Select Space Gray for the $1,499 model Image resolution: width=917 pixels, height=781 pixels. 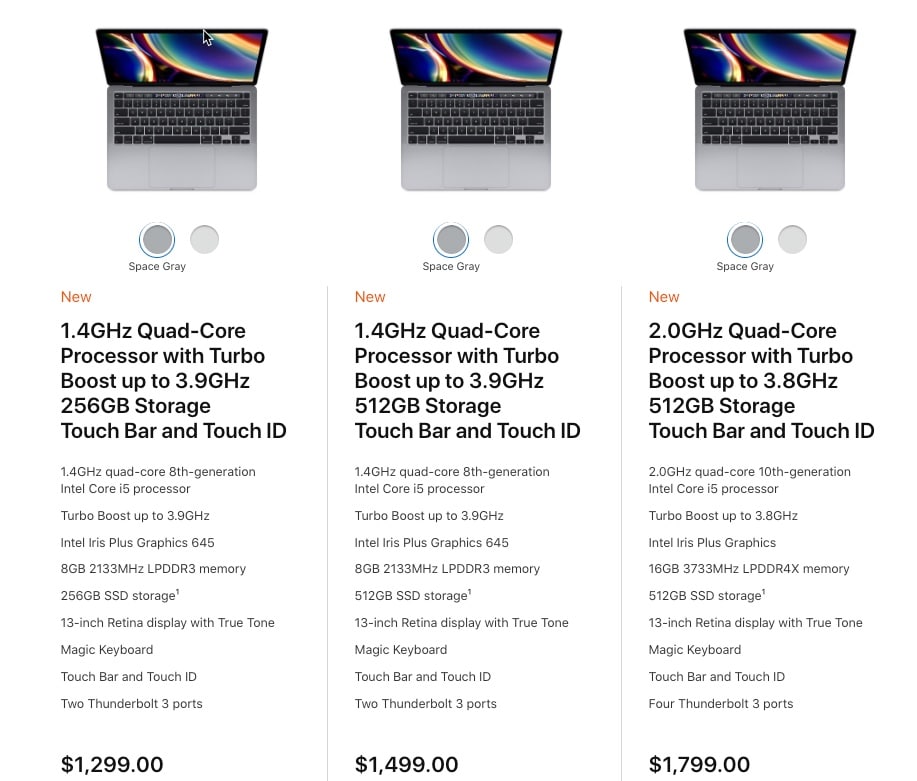tap(451, 240)
